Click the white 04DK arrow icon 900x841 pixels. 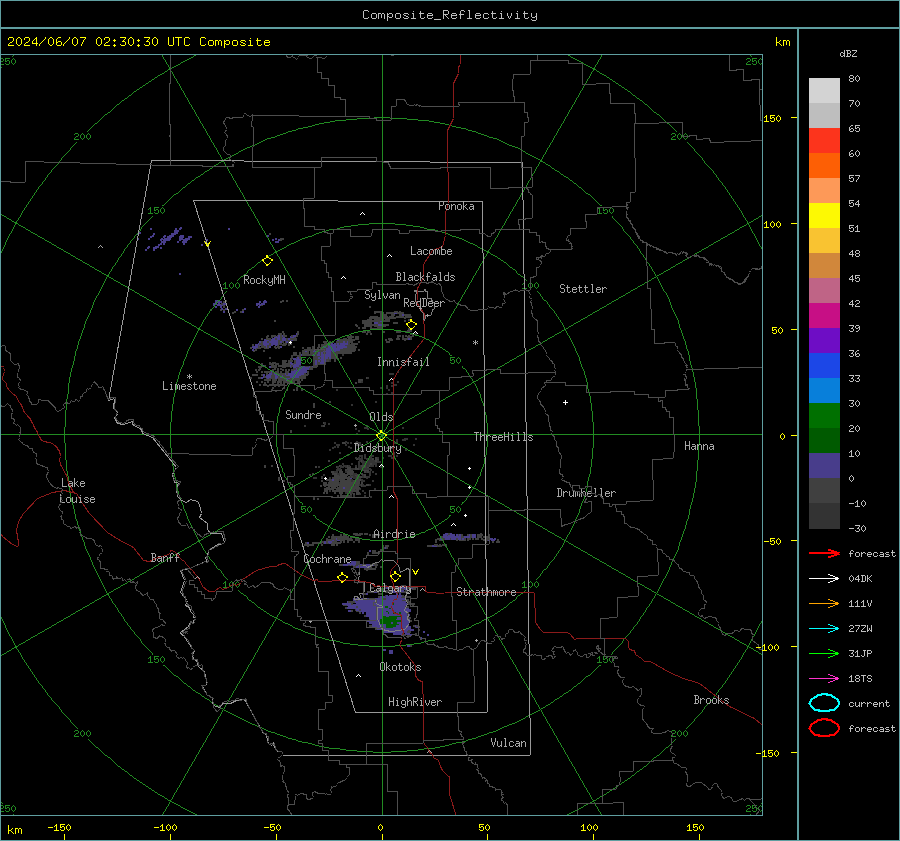coord(824,578)
